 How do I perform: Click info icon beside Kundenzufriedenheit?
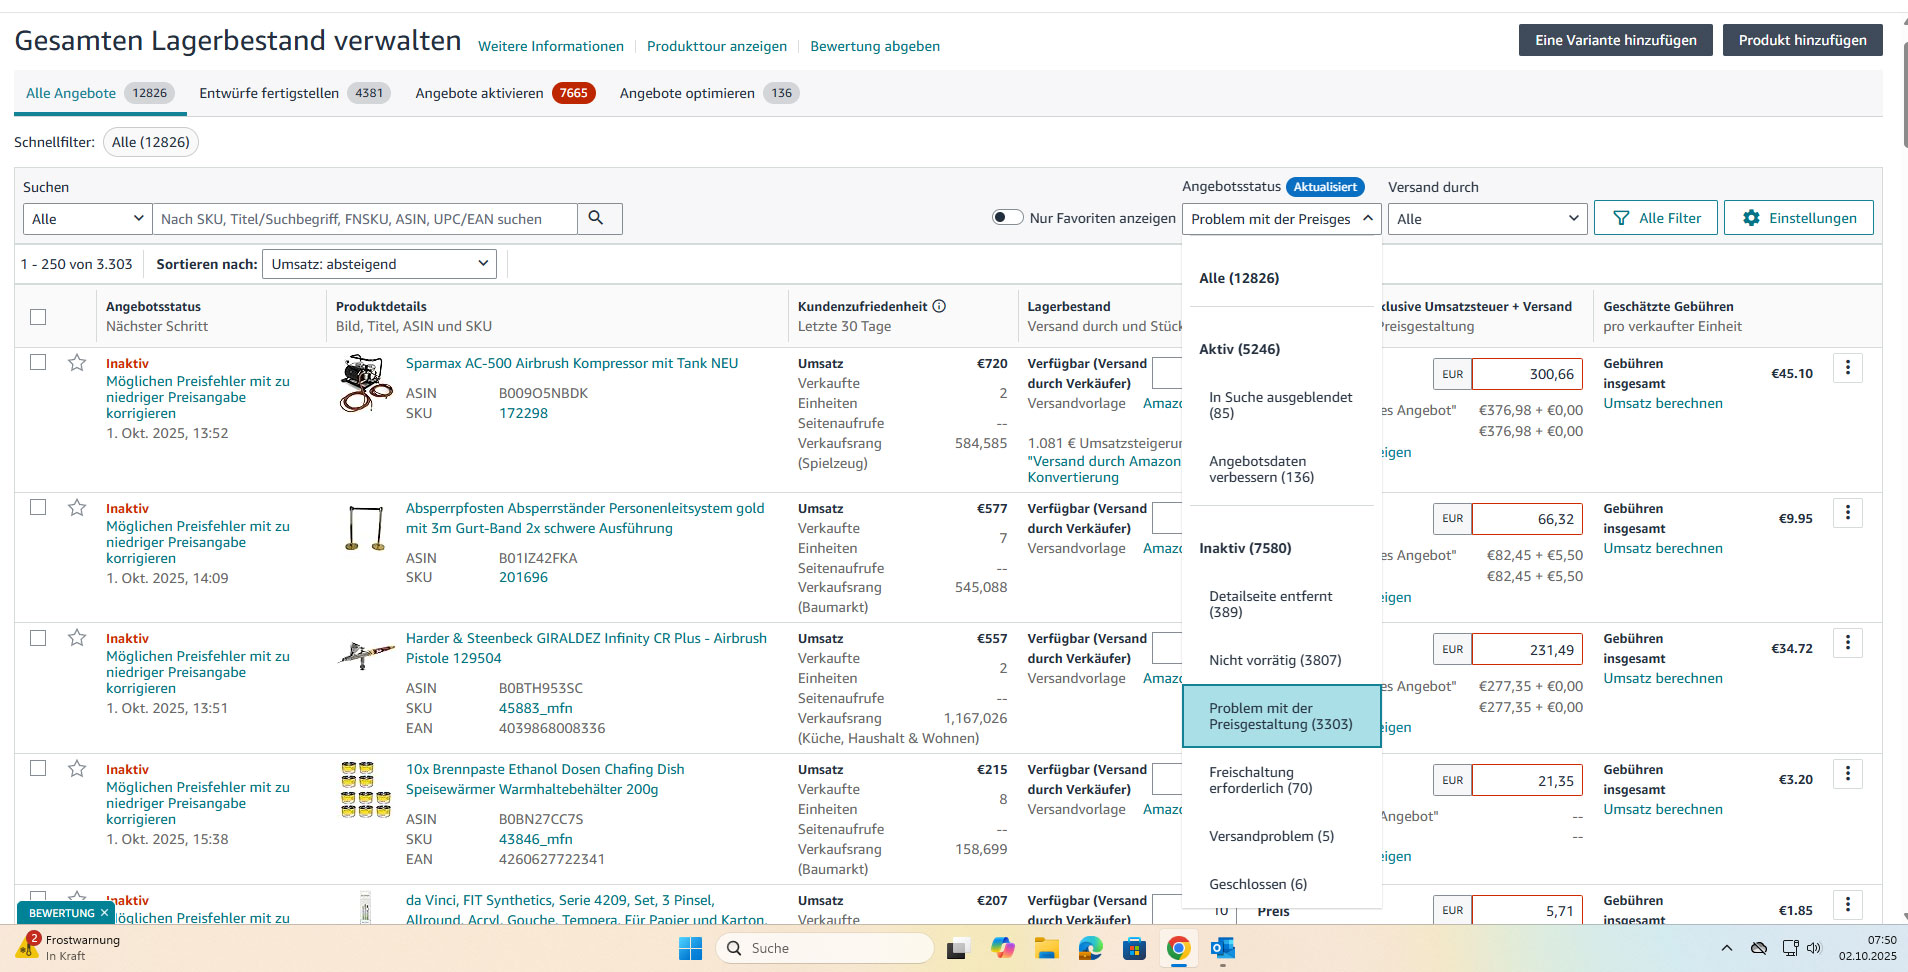pos(939,306)
